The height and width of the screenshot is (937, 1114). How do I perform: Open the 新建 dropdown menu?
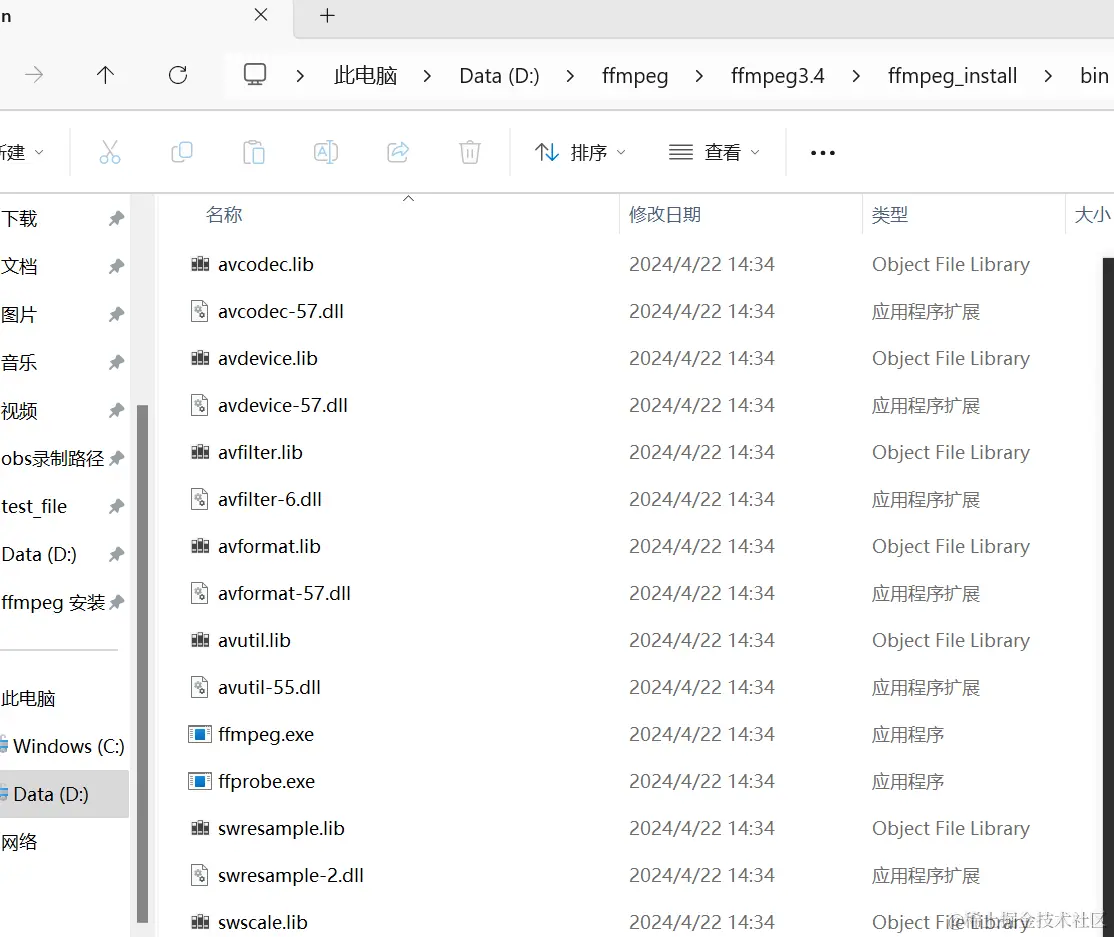pyautogui.click(x=21, y=152)
